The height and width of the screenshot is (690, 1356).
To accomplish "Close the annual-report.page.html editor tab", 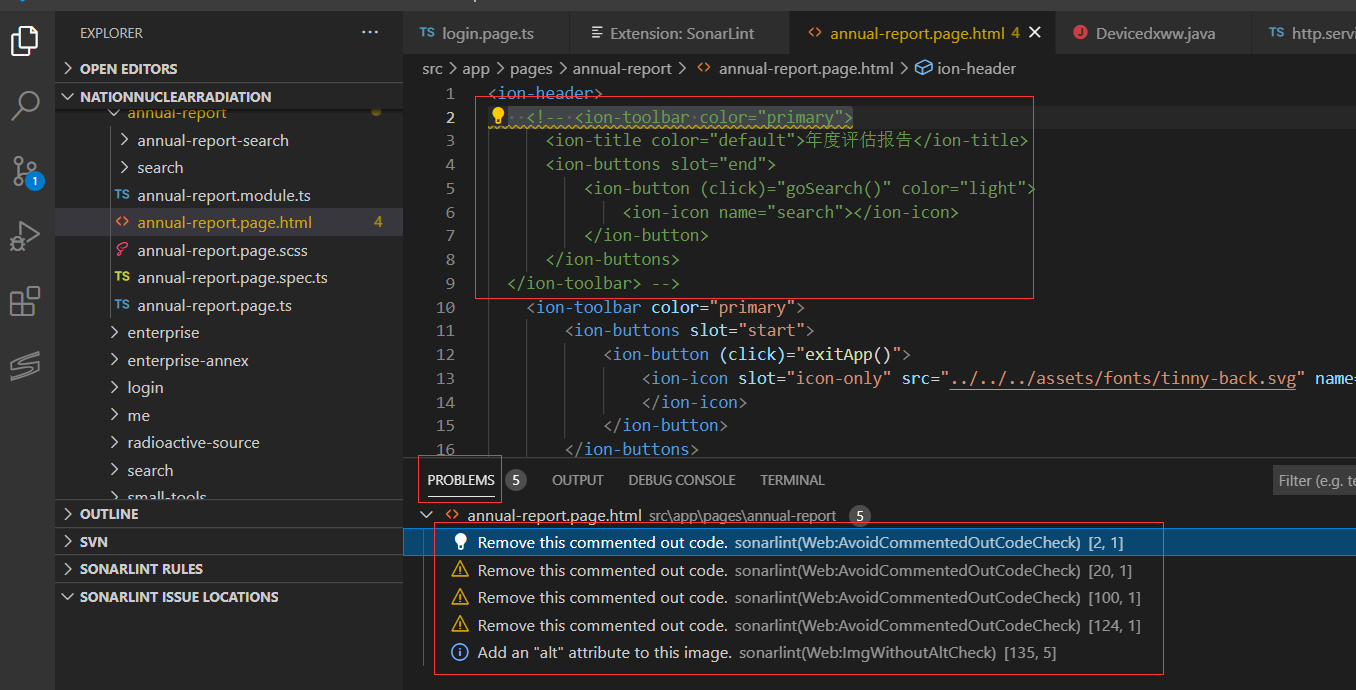I will tap(1035, 33).
